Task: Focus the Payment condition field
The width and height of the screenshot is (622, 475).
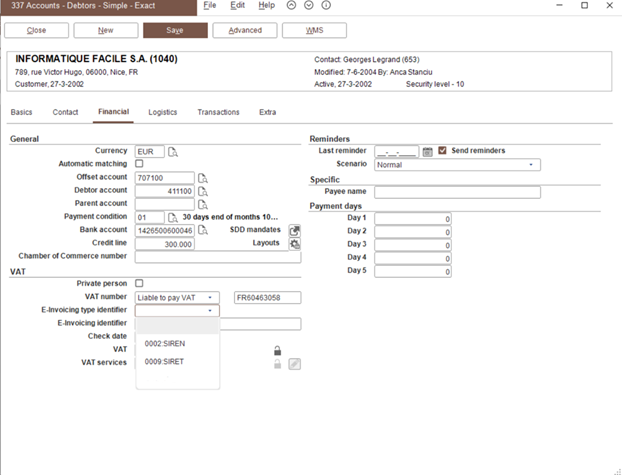Action: click(x=150, y=217)
